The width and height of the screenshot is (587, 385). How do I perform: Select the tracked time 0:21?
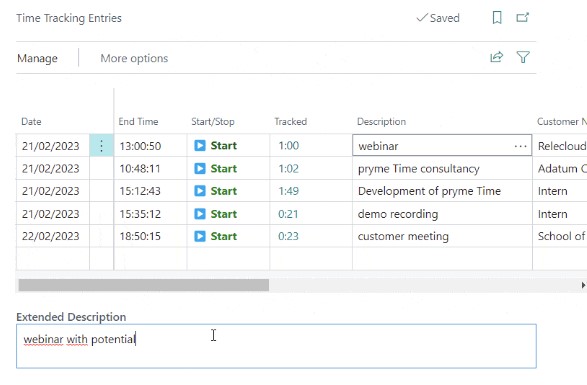288,214
